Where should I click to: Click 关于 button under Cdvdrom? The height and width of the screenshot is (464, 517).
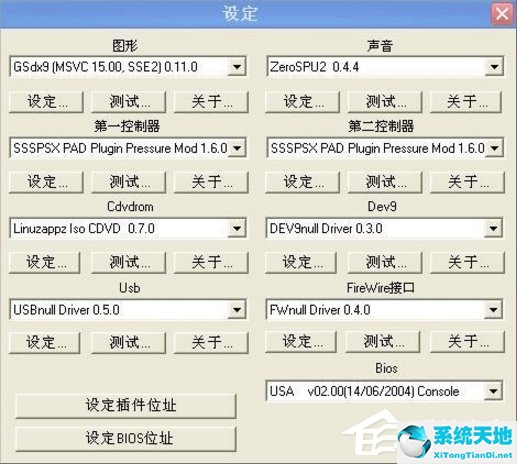211,262
